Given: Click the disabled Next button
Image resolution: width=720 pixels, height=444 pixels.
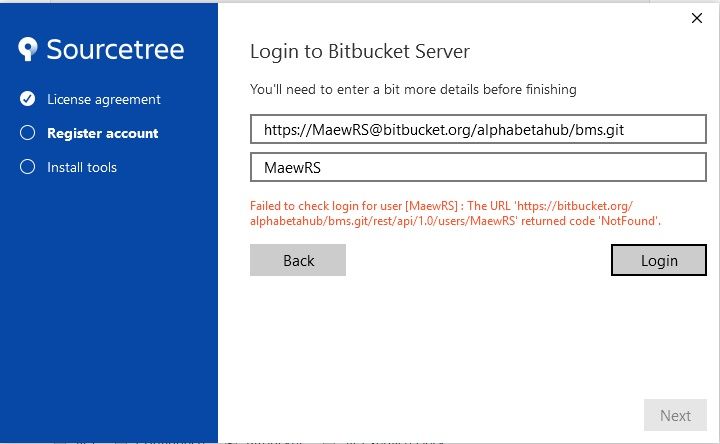Looking at the screenshot, I should pos(675,415).
